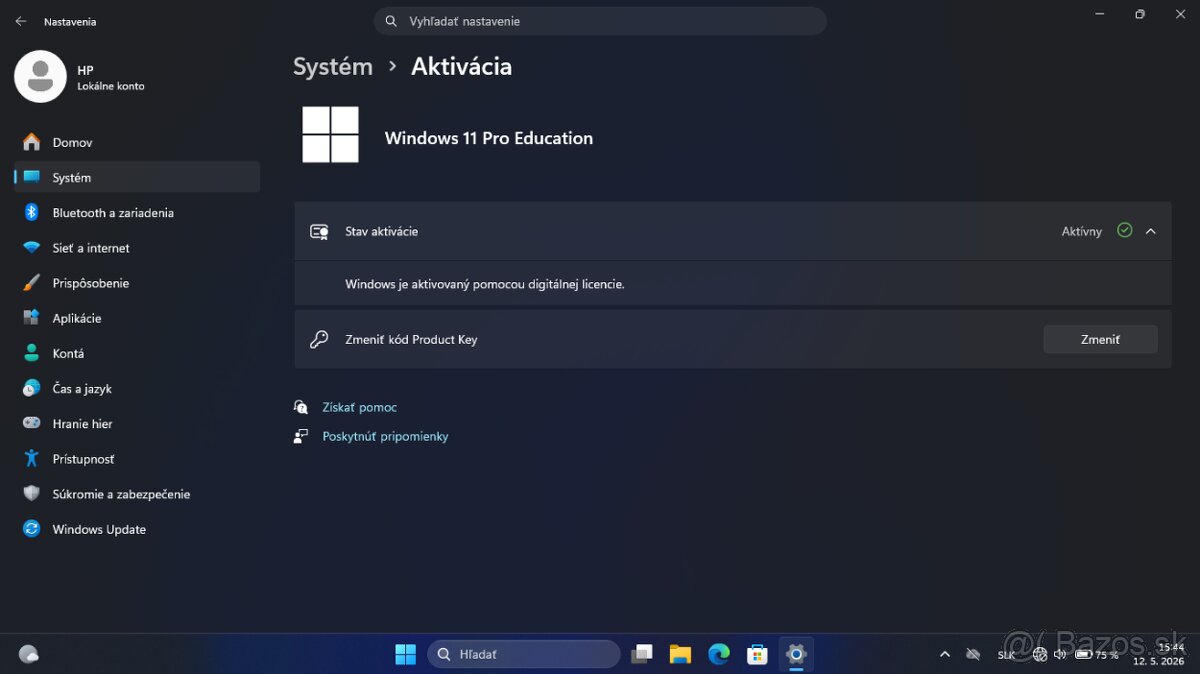Open Aplikácie settings
The image size is (1200, 674).
[x=136, y=318]
